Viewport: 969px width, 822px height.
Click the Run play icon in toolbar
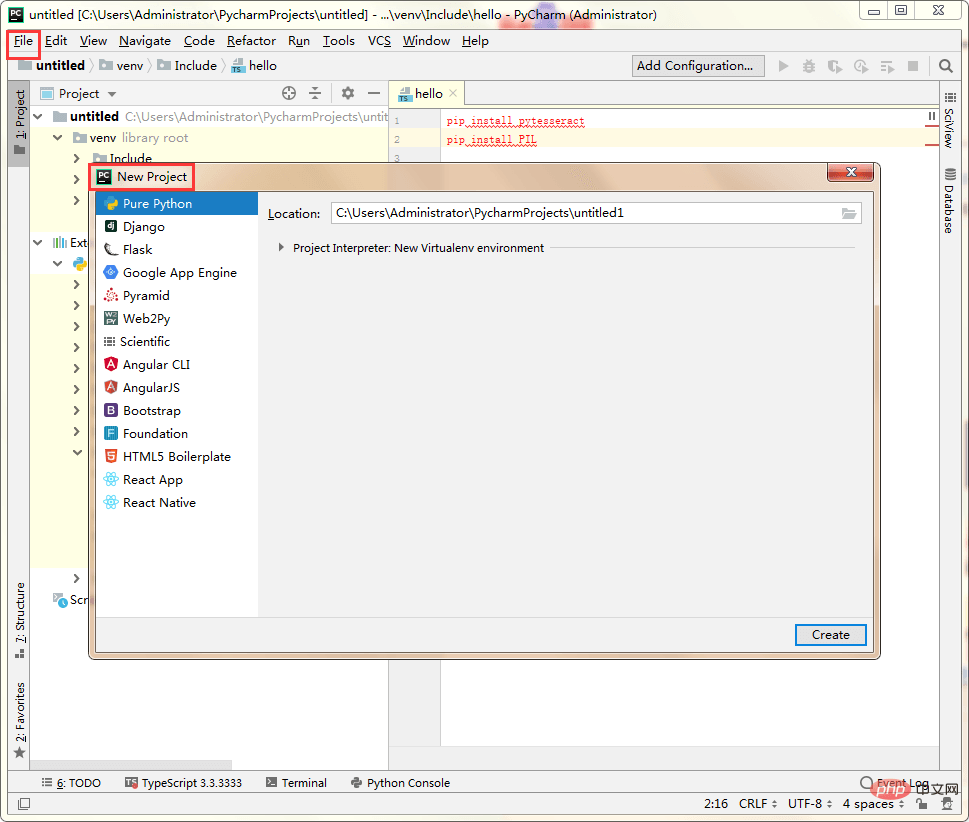point(783,66)
